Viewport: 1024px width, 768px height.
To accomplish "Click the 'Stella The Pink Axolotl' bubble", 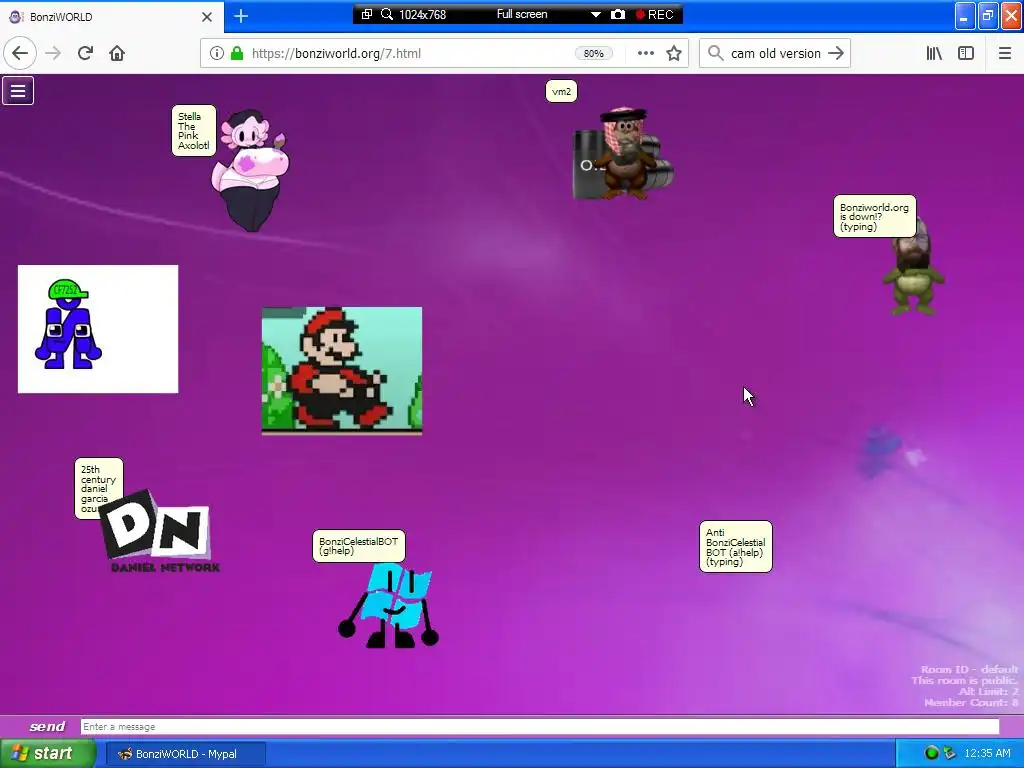I will 193,131.
